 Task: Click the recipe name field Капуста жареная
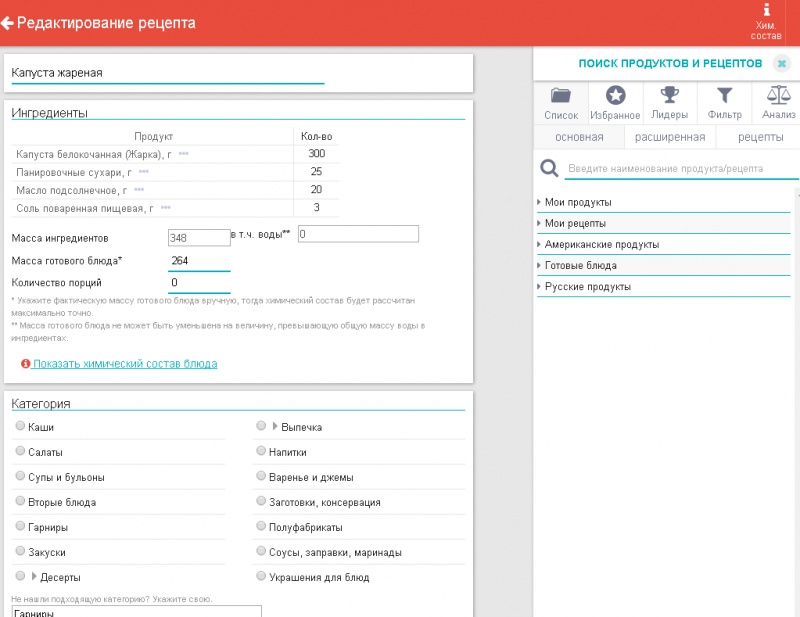tap(168, 73)
